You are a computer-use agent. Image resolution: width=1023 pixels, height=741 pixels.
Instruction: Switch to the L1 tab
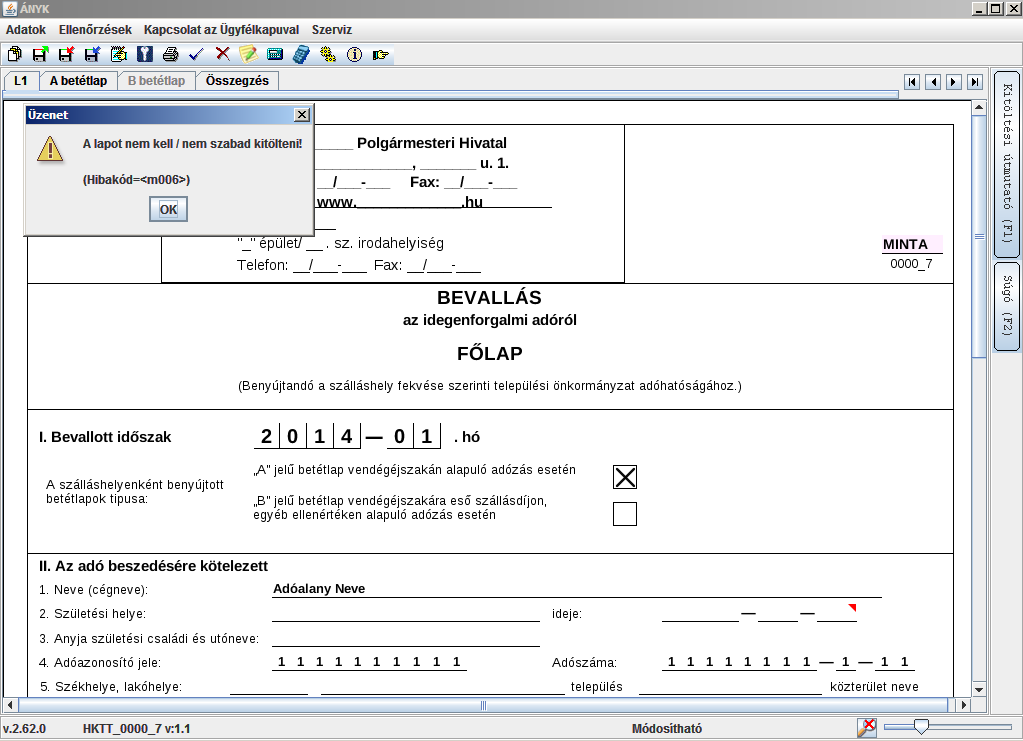tap(21, 81)
